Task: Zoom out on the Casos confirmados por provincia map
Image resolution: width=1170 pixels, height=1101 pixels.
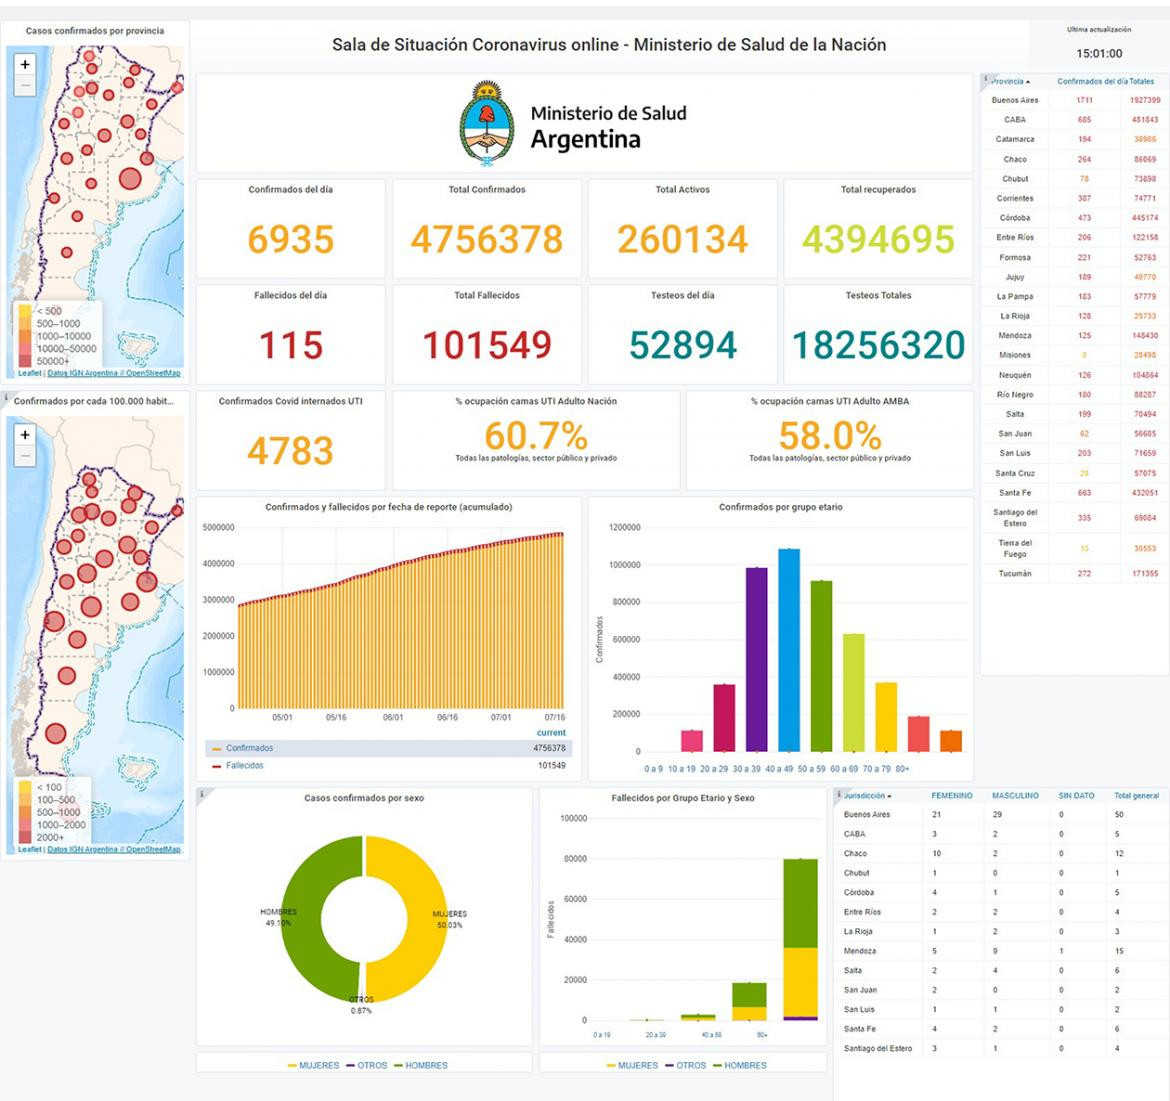Action: [25, 86]
